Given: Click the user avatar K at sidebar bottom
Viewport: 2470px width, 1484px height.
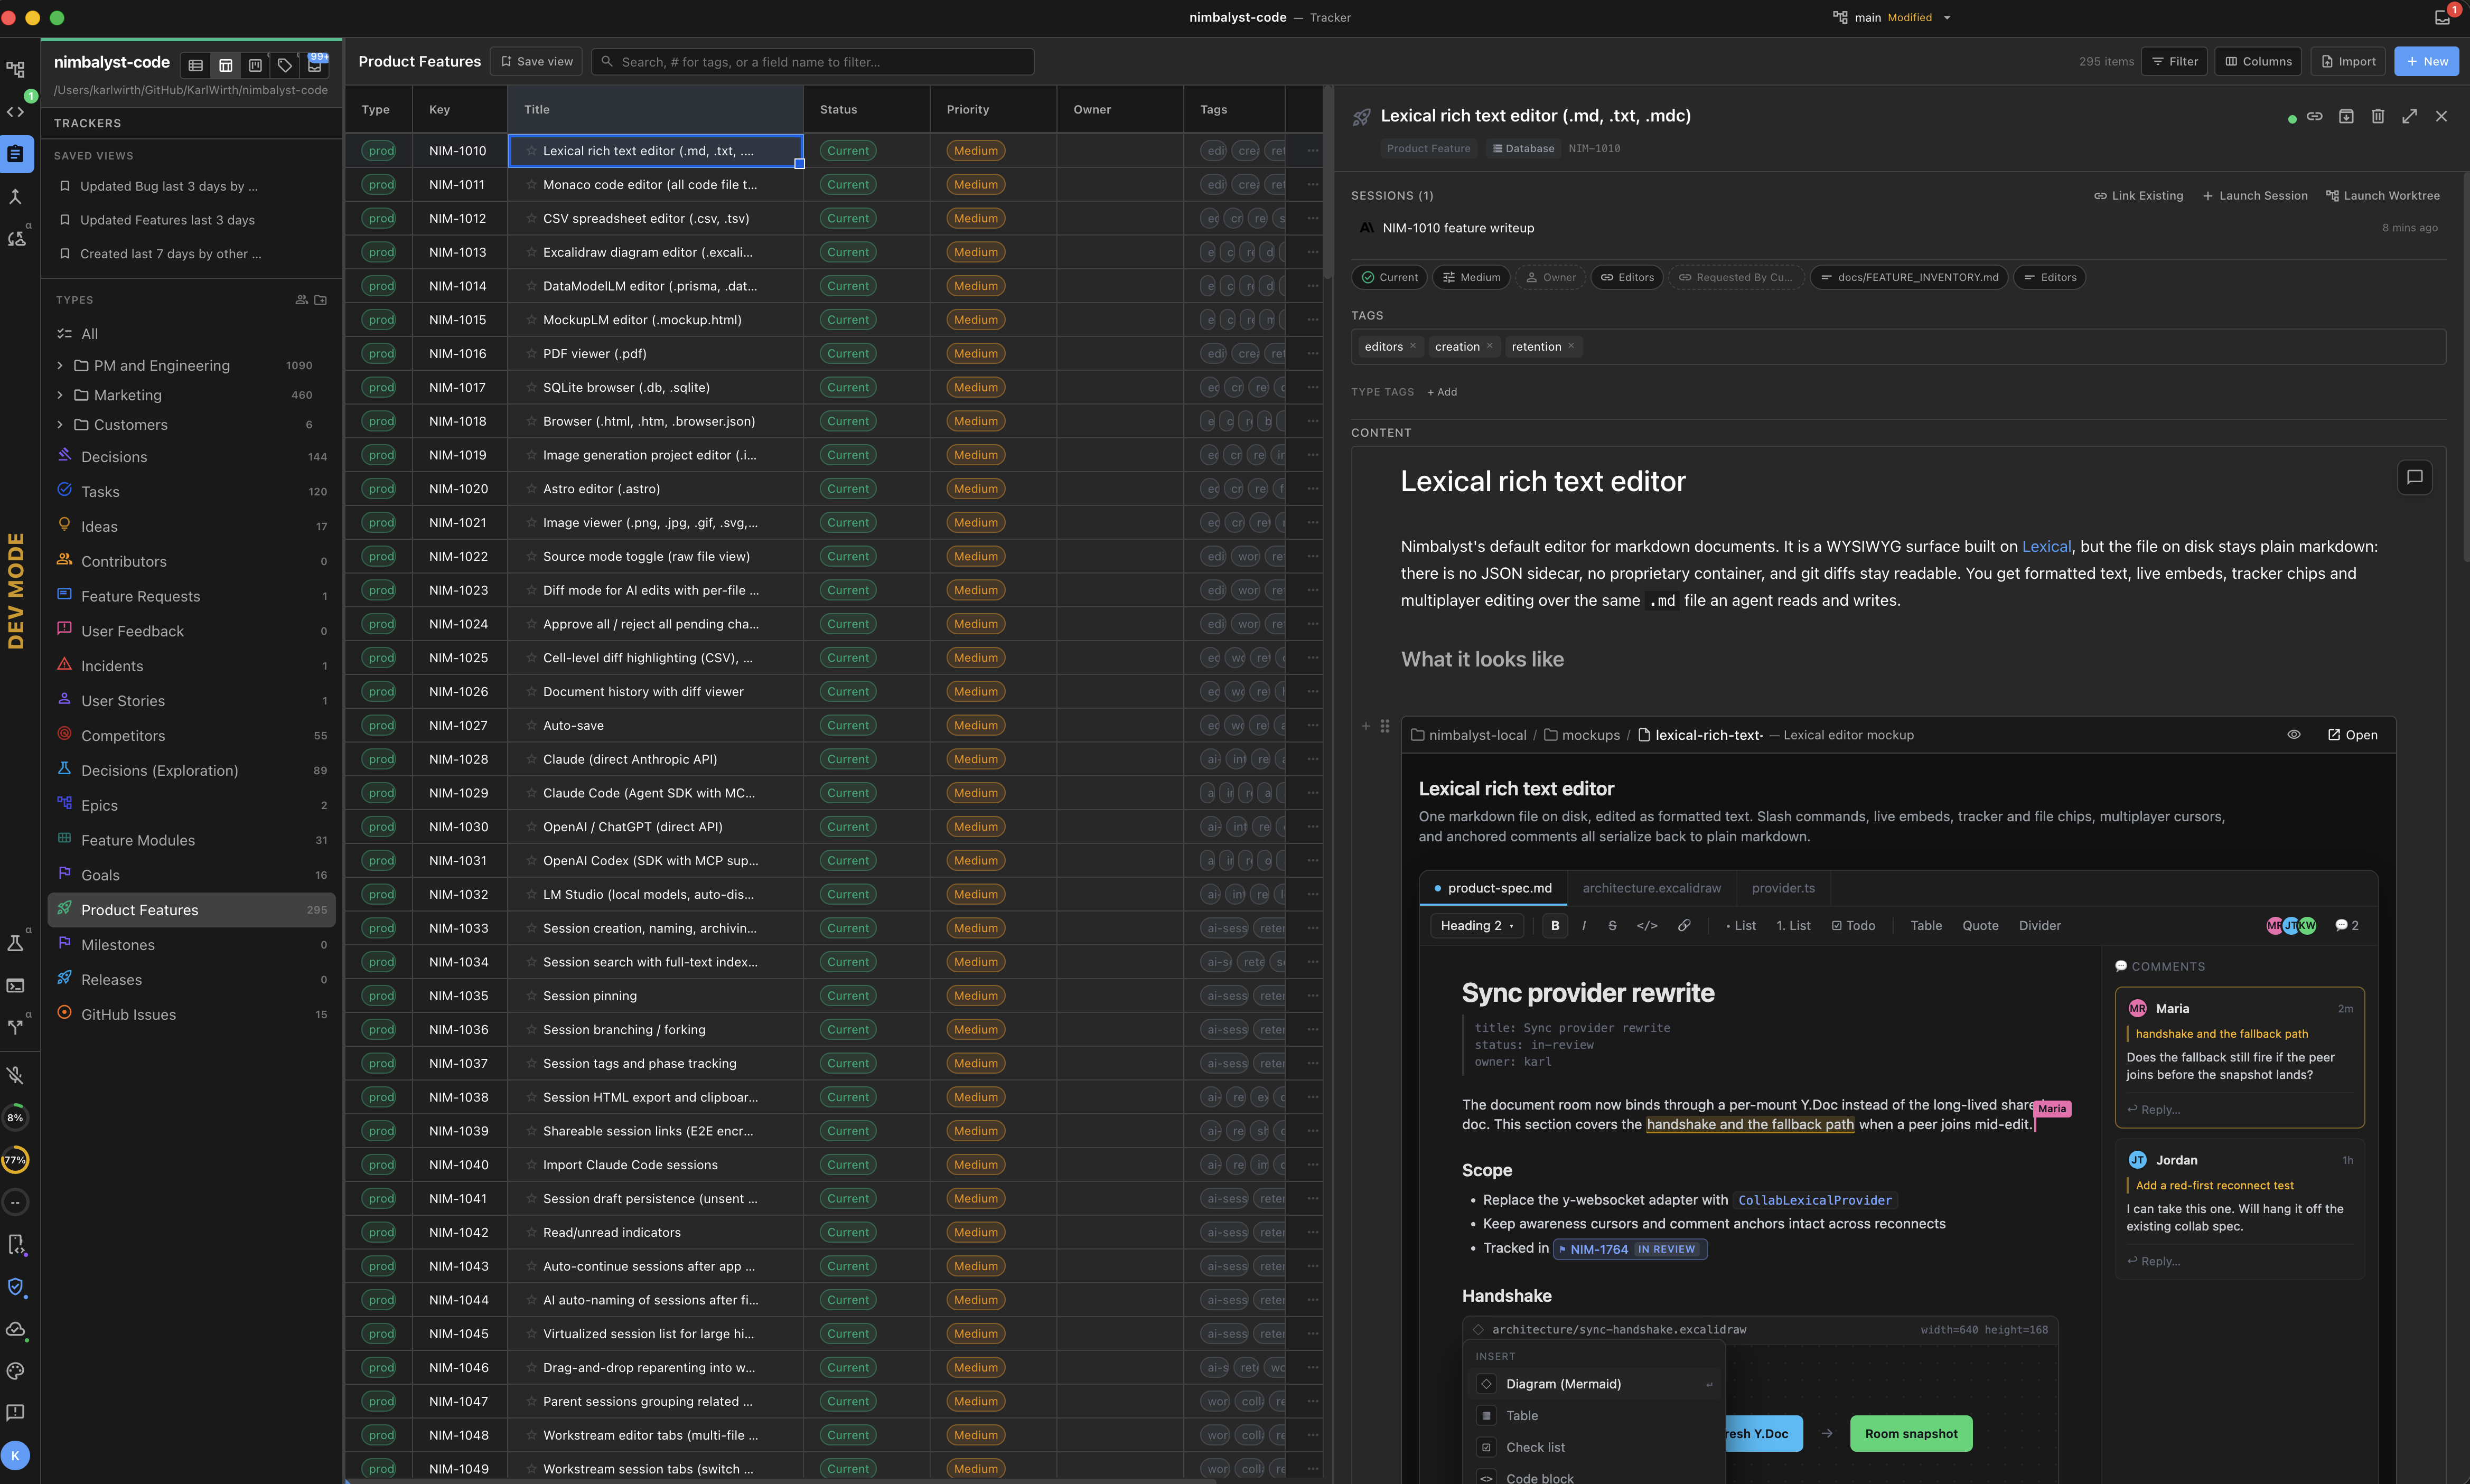Looking at the screenshot, I should tap(16, 1455).
